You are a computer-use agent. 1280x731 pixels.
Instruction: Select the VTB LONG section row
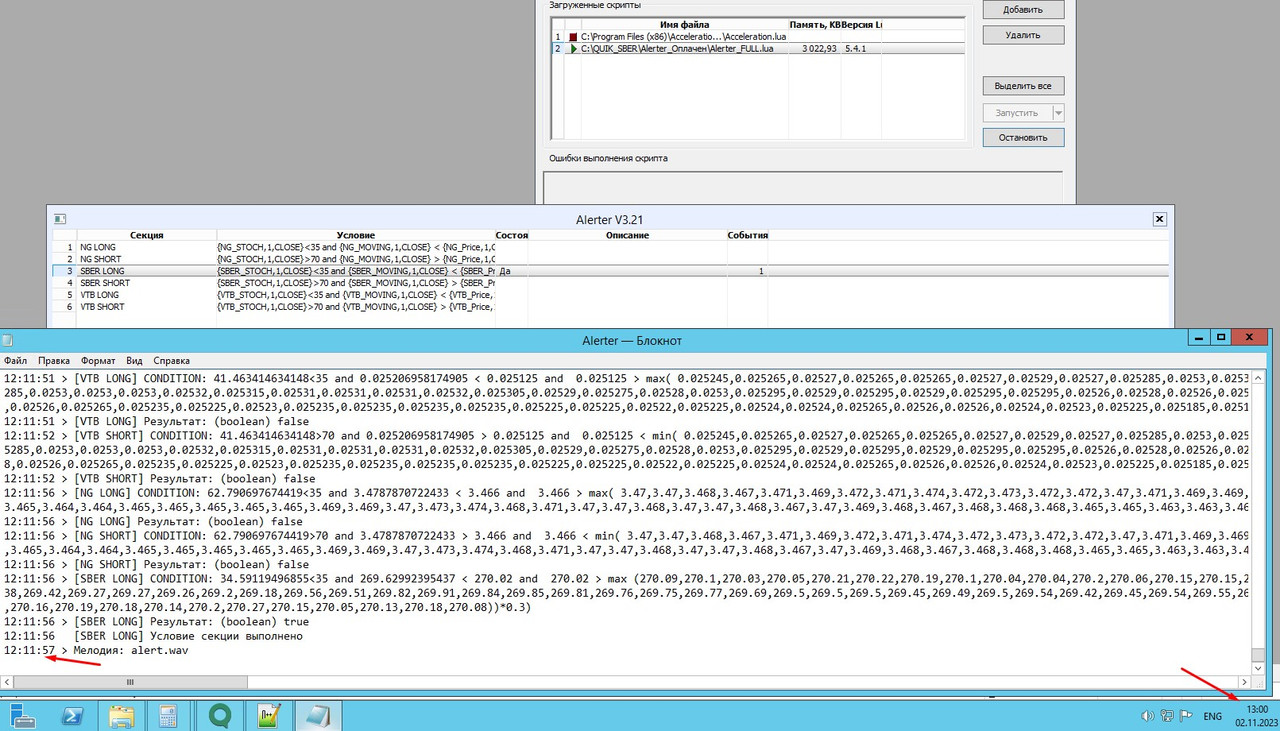[x=610, y=295]
